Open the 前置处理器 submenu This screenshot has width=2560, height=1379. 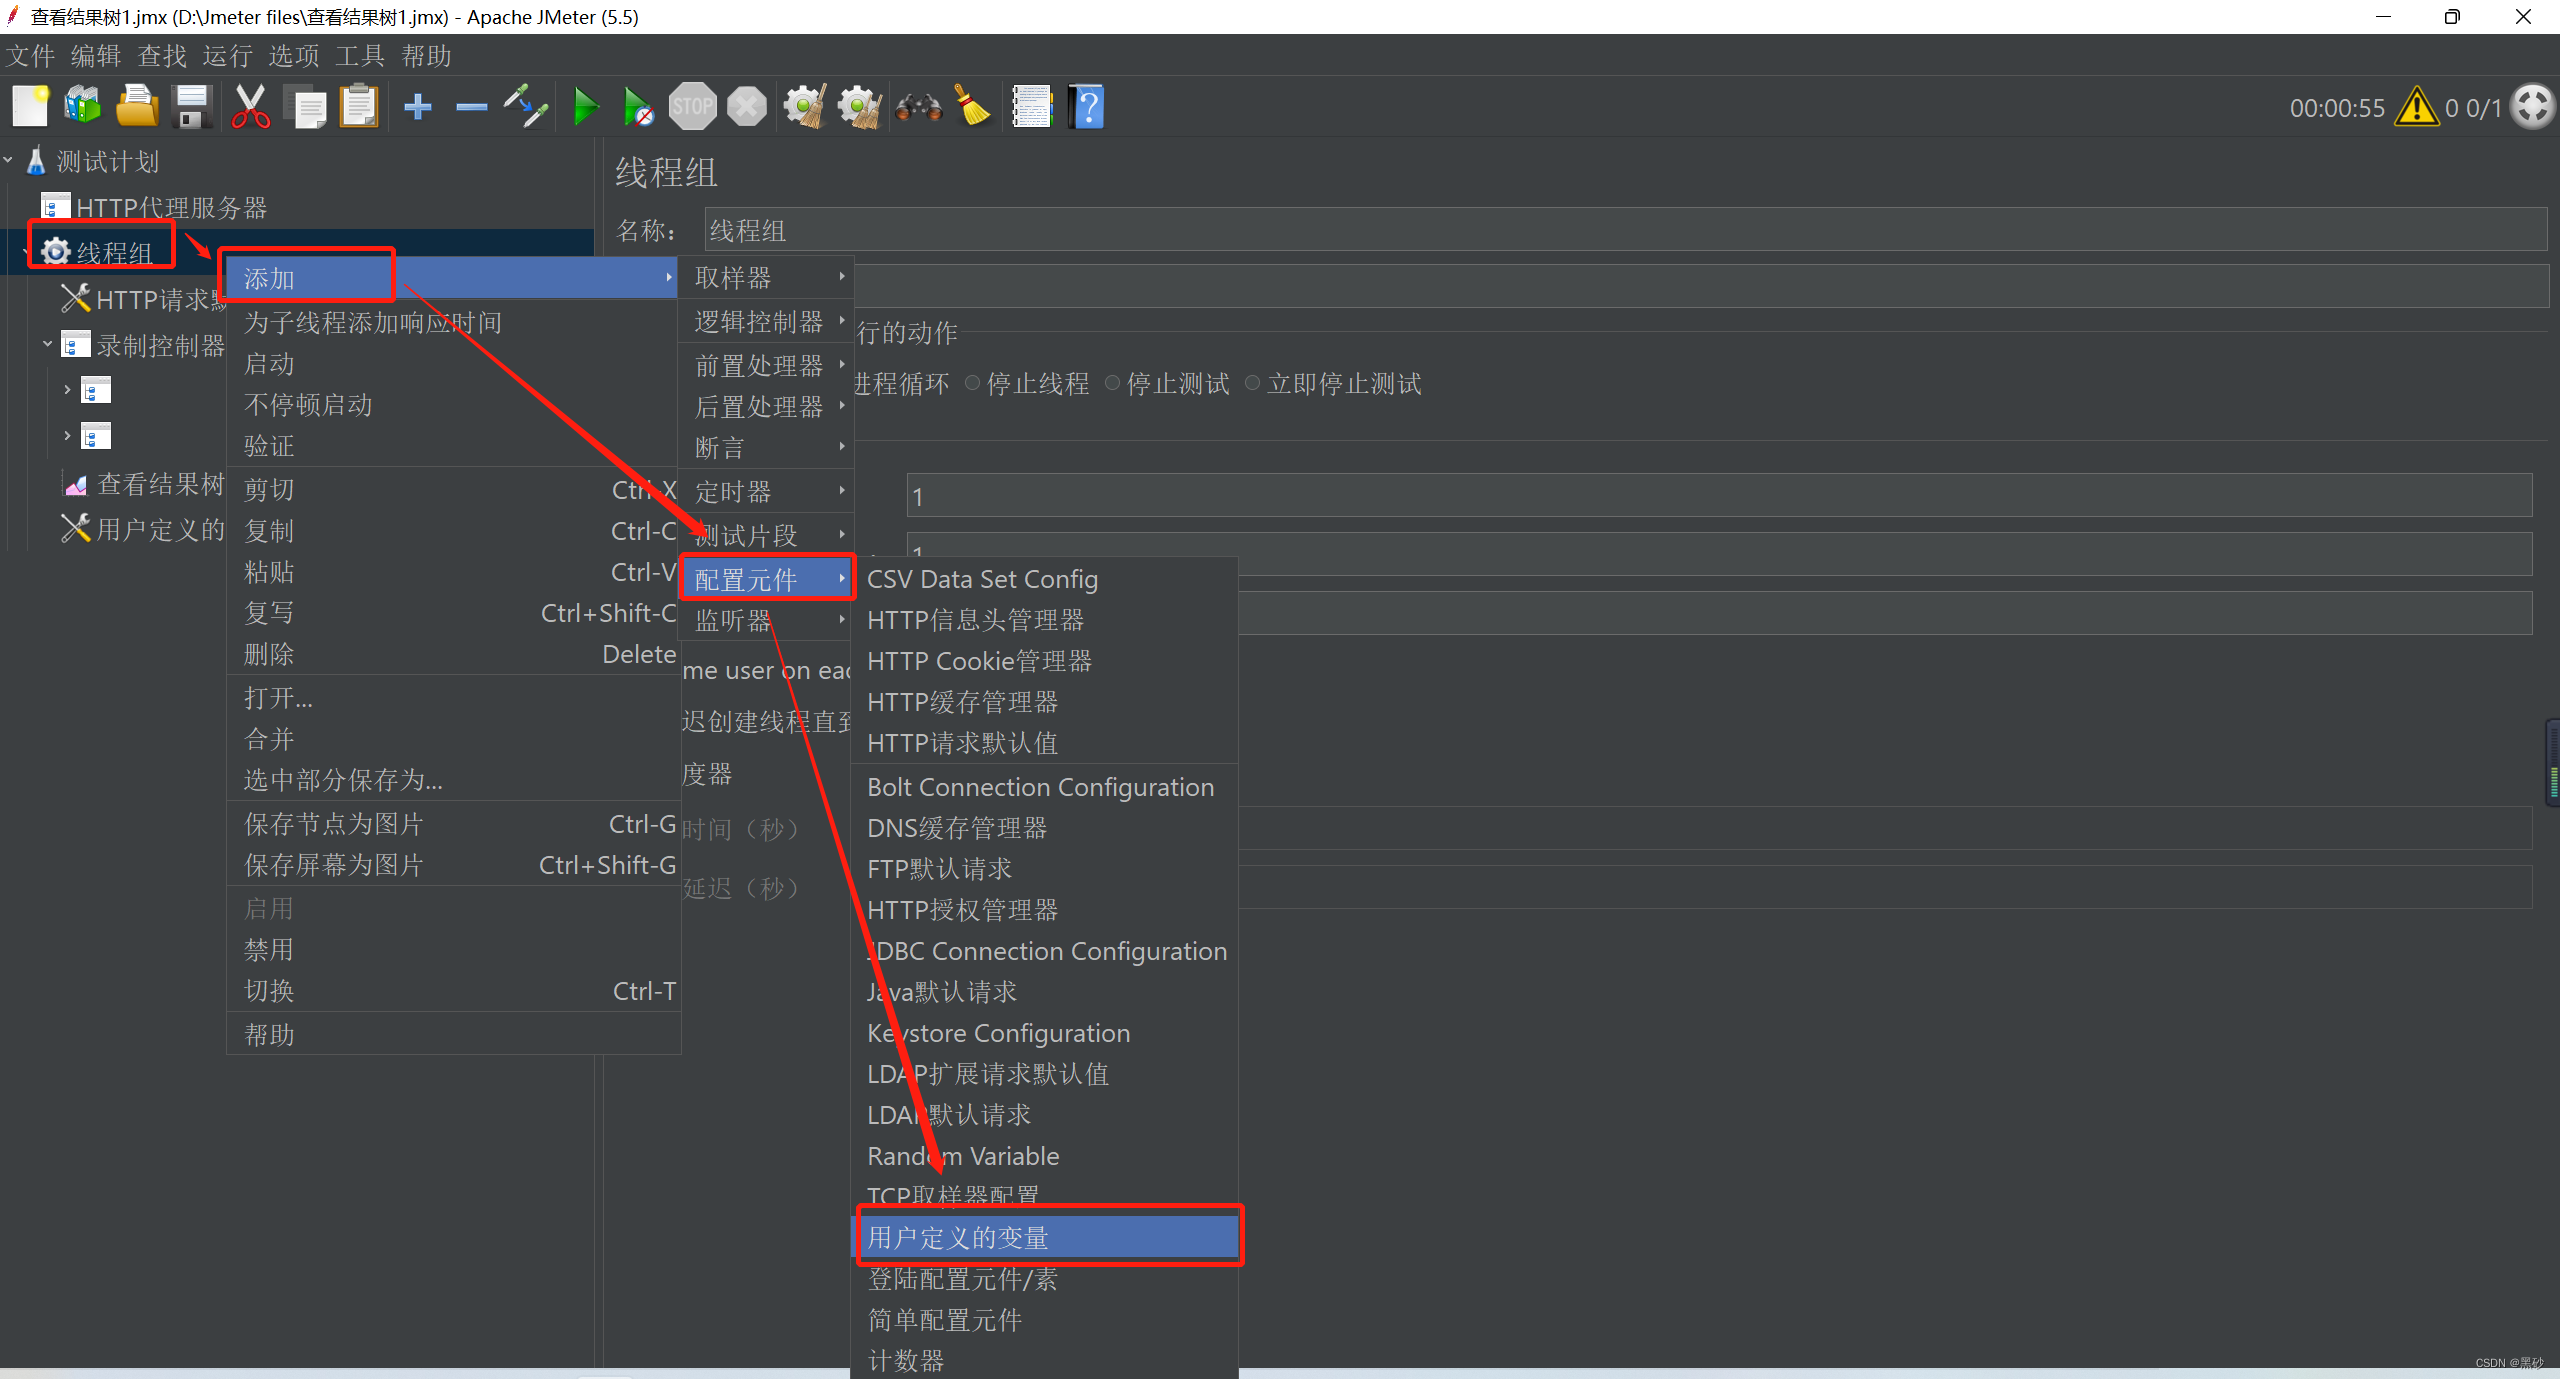[x=766, y=365]
